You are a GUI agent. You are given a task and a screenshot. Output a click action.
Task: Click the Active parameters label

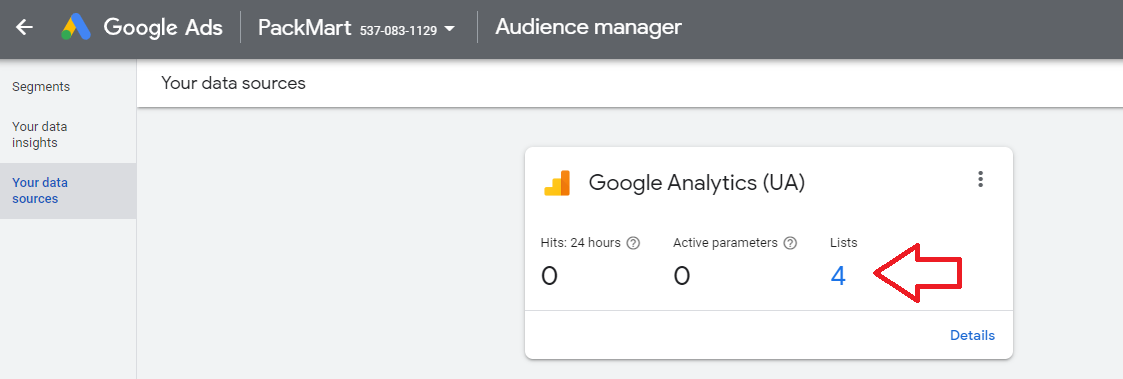[726, 243]
